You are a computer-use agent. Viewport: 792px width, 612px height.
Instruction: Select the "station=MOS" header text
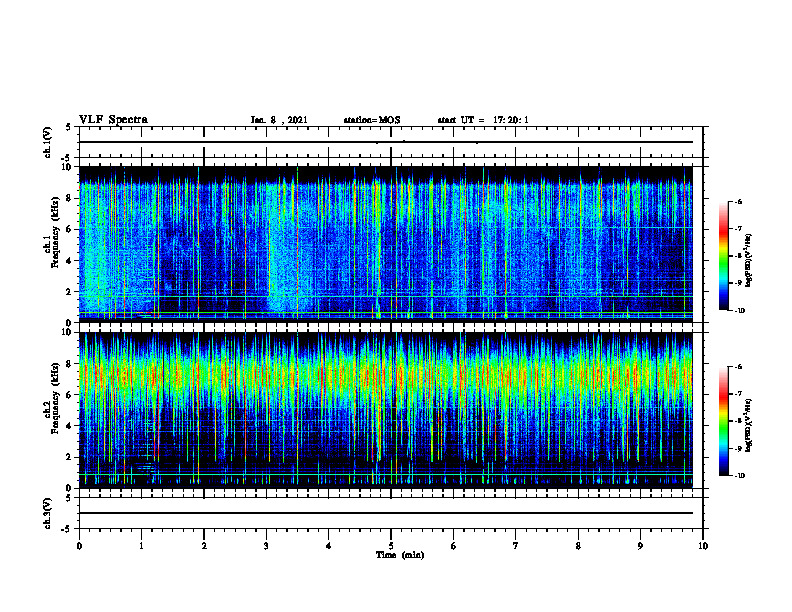[x=372, y=120]
